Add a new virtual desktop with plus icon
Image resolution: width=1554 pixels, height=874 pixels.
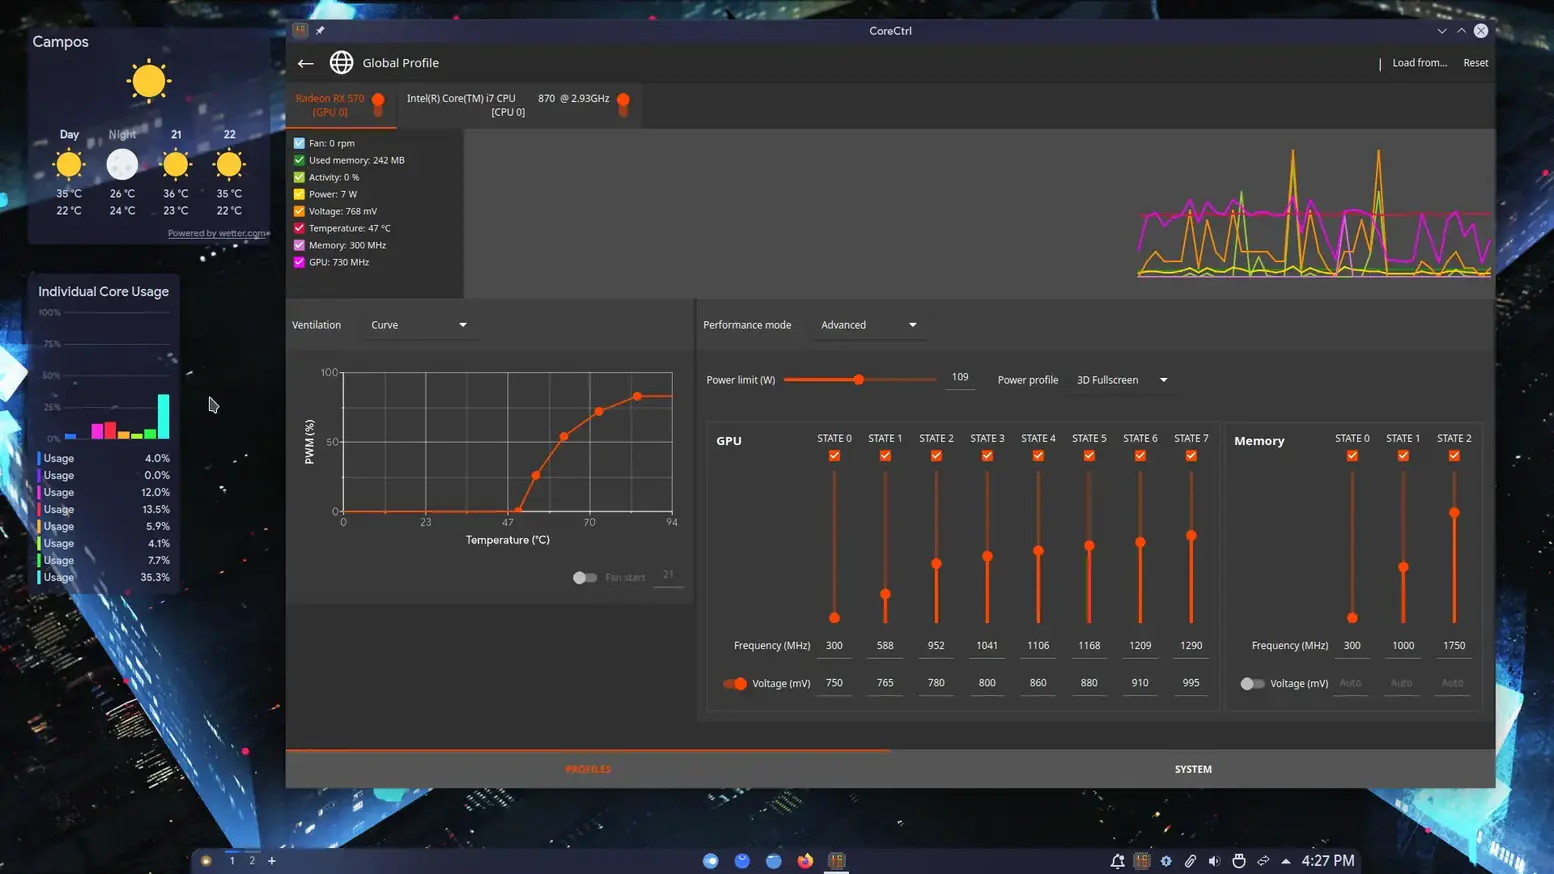click(271, 860)
